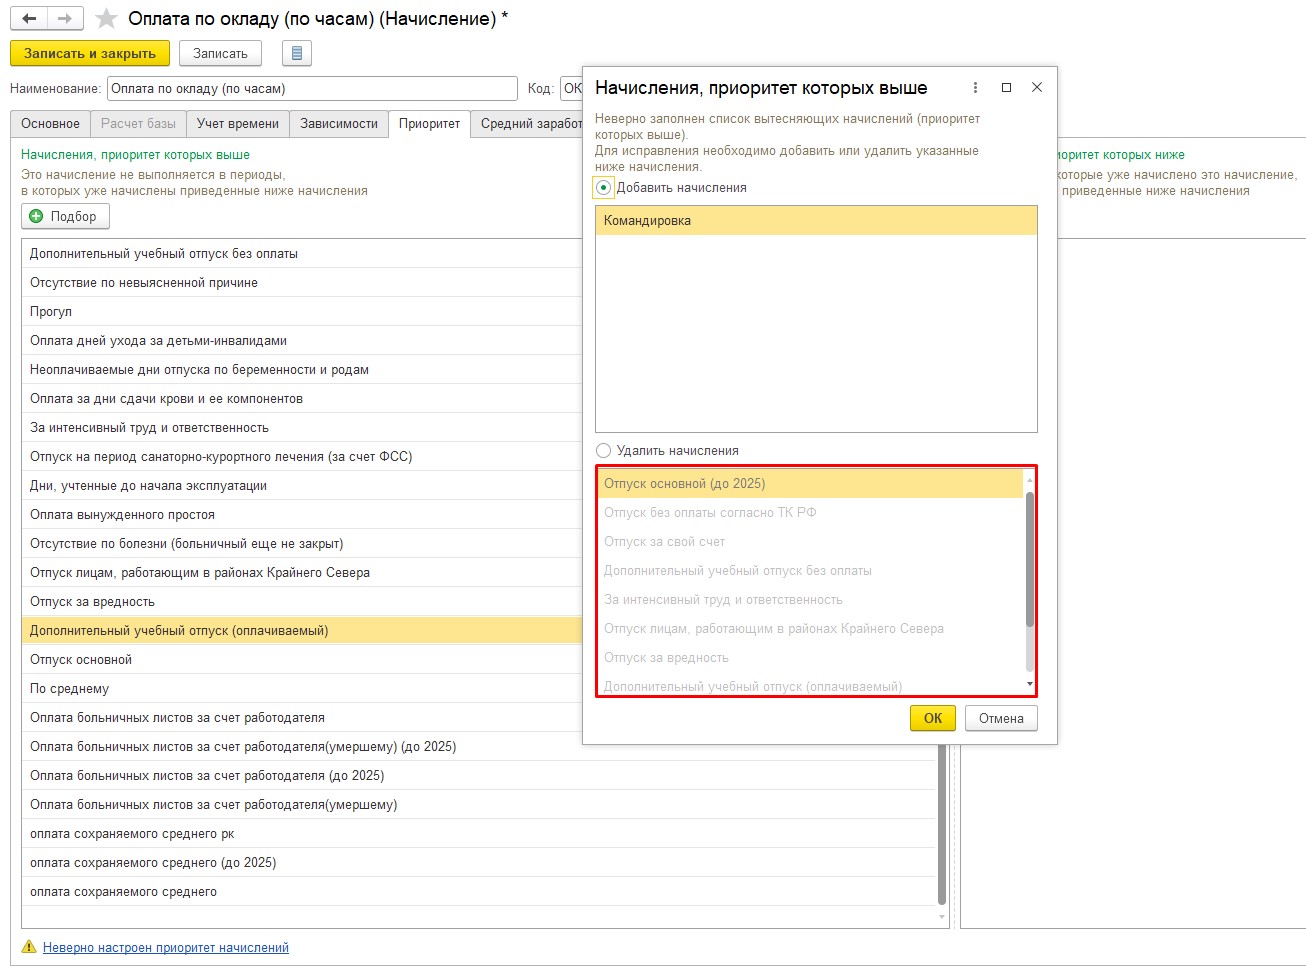Open the Учет времени tab
The width and height of the screenshot is (1306, 968).
(x=238, y=124)
